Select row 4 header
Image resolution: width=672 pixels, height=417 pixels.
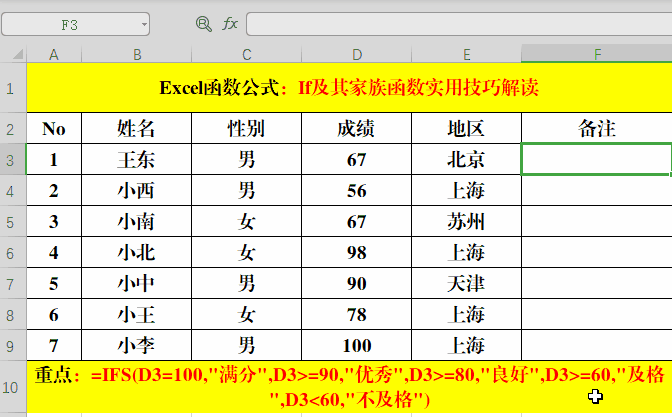click(11, 190)
